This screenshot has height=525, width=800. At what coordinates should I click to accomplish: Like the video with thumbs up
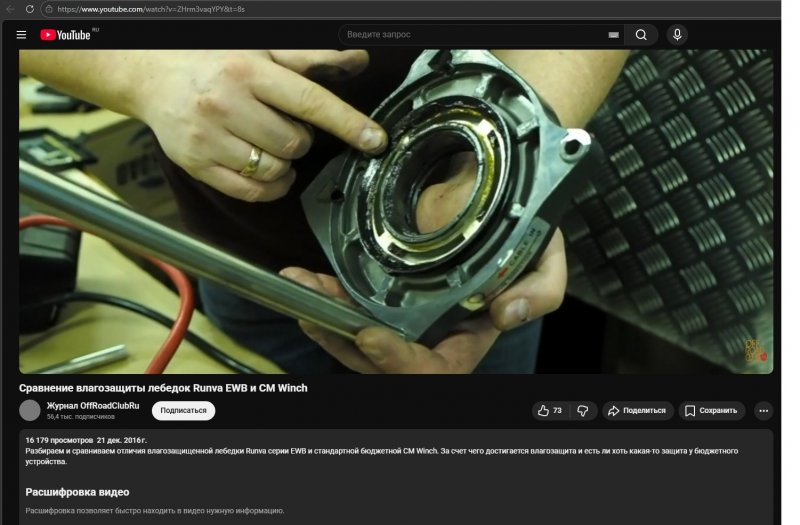tap(549, 410)
